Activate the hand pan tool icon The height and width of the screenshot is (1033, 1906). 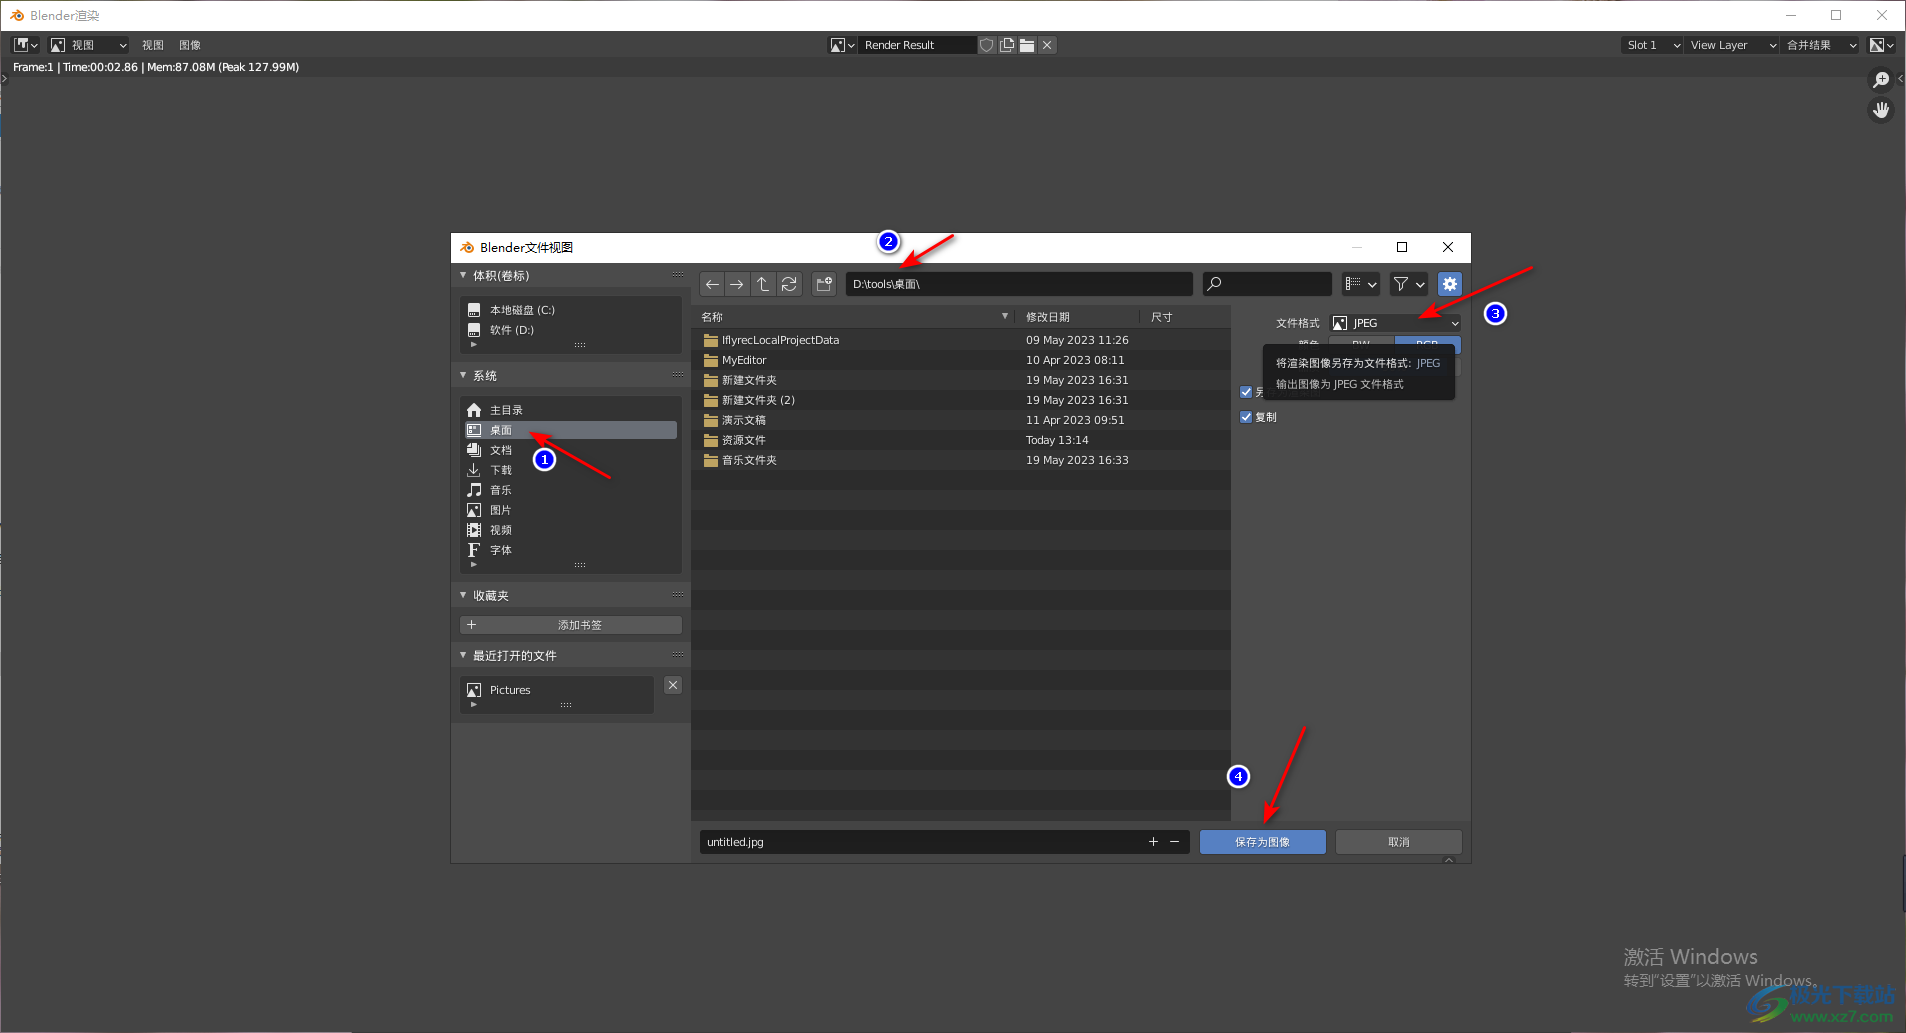[1881, 110]
